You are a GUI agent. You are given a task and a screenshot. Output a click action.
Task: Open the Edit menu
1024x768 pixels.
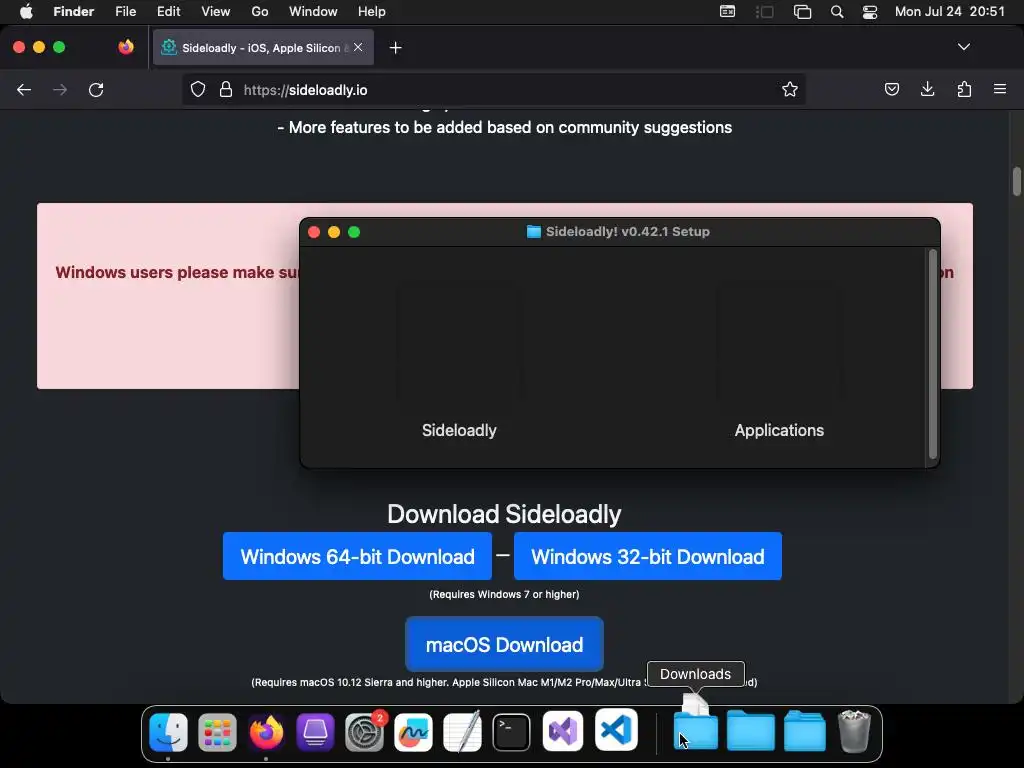(168, 12)
